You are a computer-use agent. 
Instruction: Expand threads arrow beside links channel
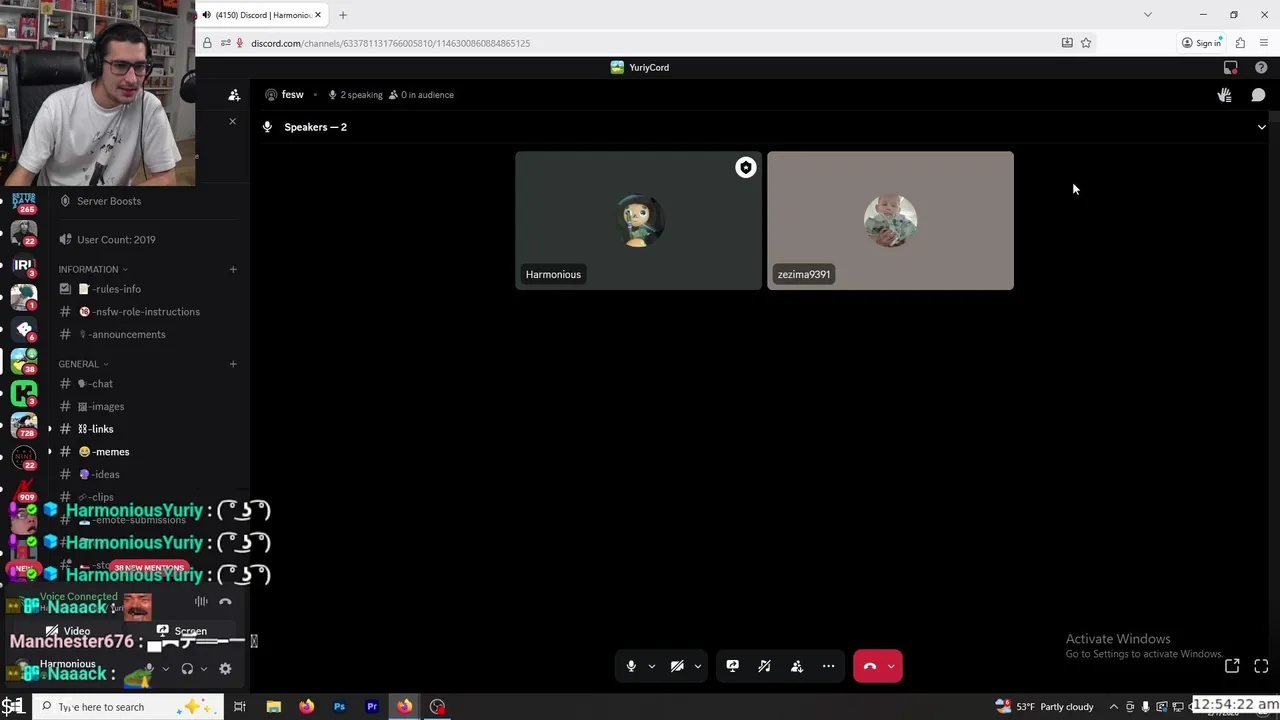[50, 429]
